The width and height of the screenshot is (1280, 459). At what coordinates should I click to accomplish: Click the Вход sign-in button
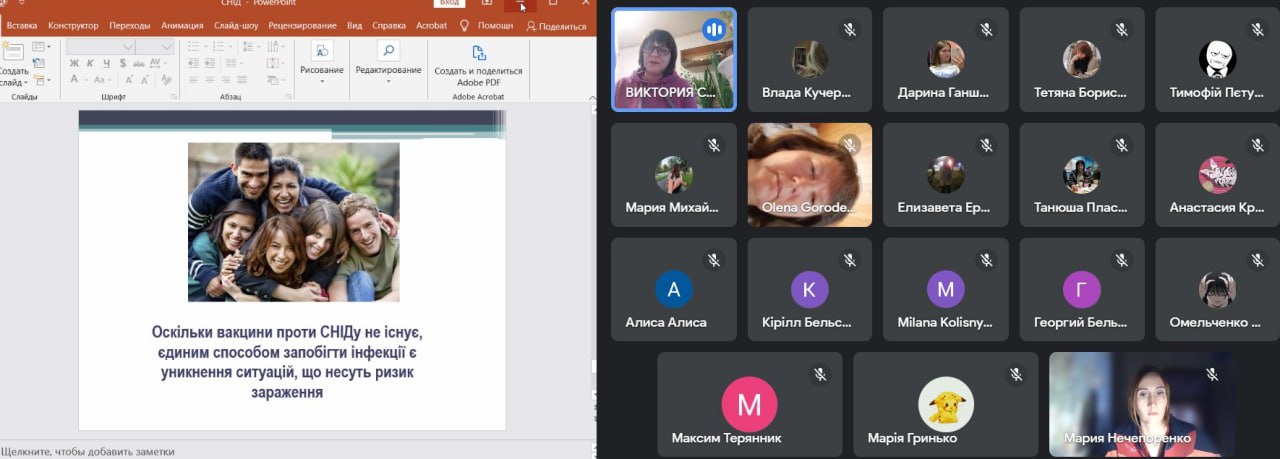tap(450, 4)
